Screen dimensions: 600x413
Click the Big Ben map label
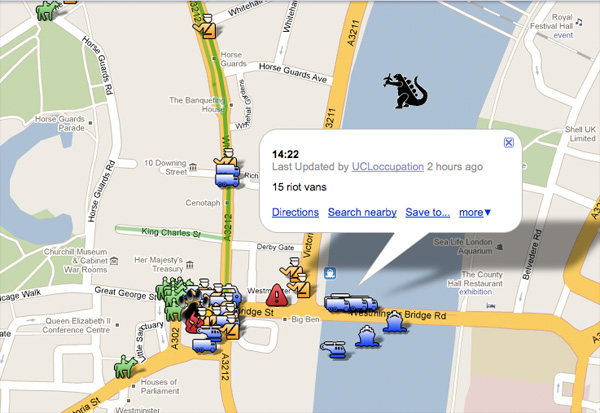point(305,319)
